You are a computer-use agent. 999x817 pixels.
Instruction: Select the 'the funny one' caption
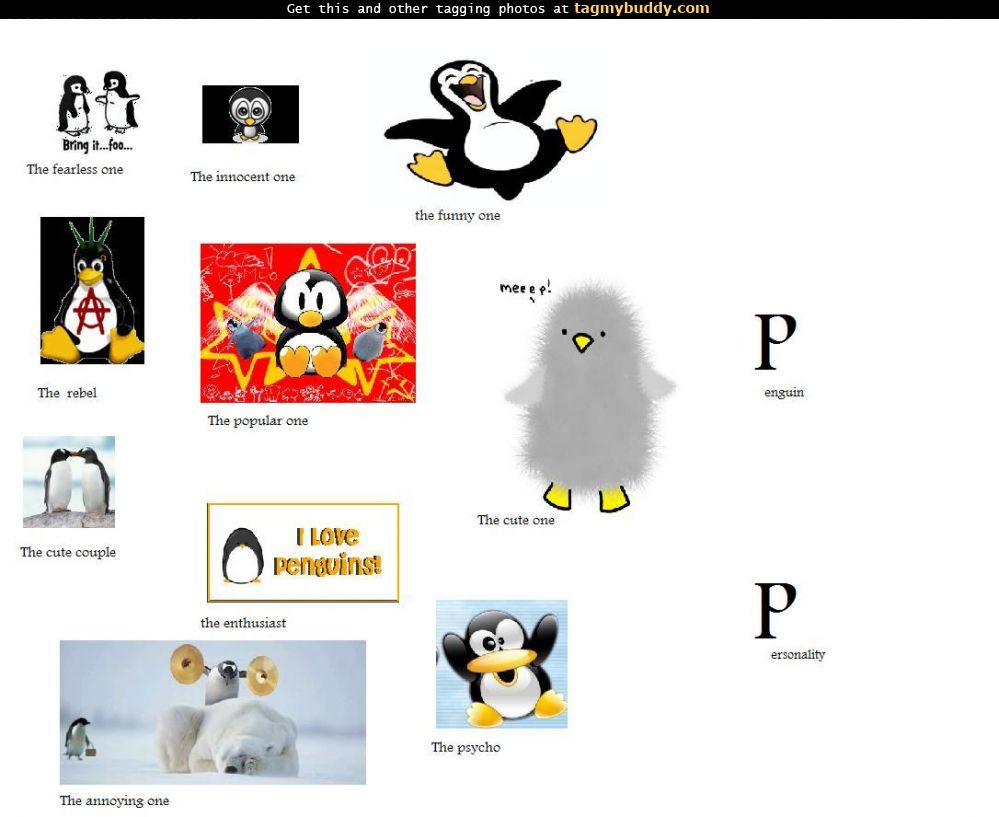[x=457, y=215]
